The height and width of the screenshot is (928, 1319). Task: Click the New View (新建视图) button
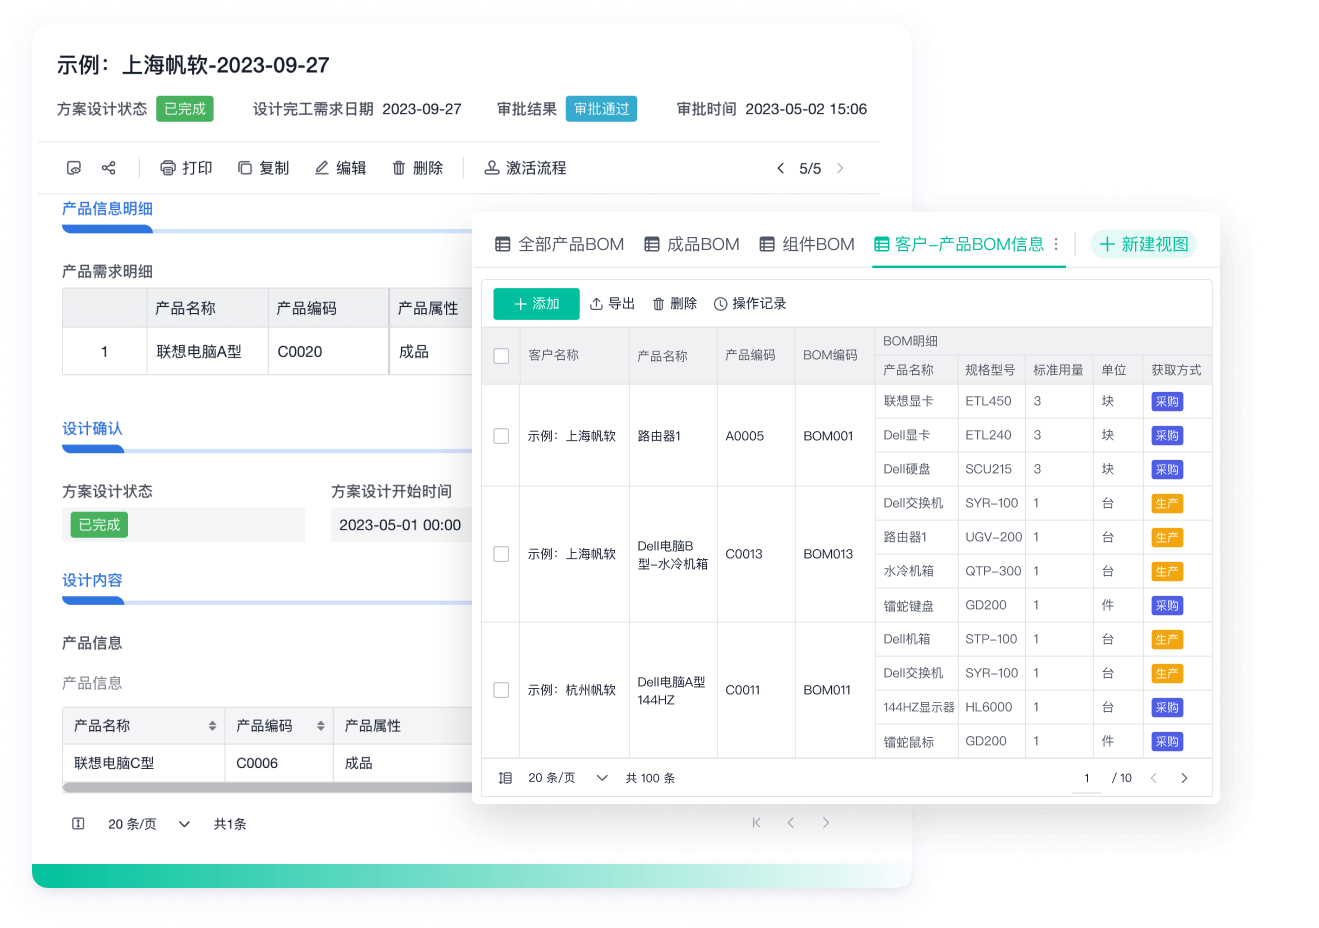[x=1143, y=244]
